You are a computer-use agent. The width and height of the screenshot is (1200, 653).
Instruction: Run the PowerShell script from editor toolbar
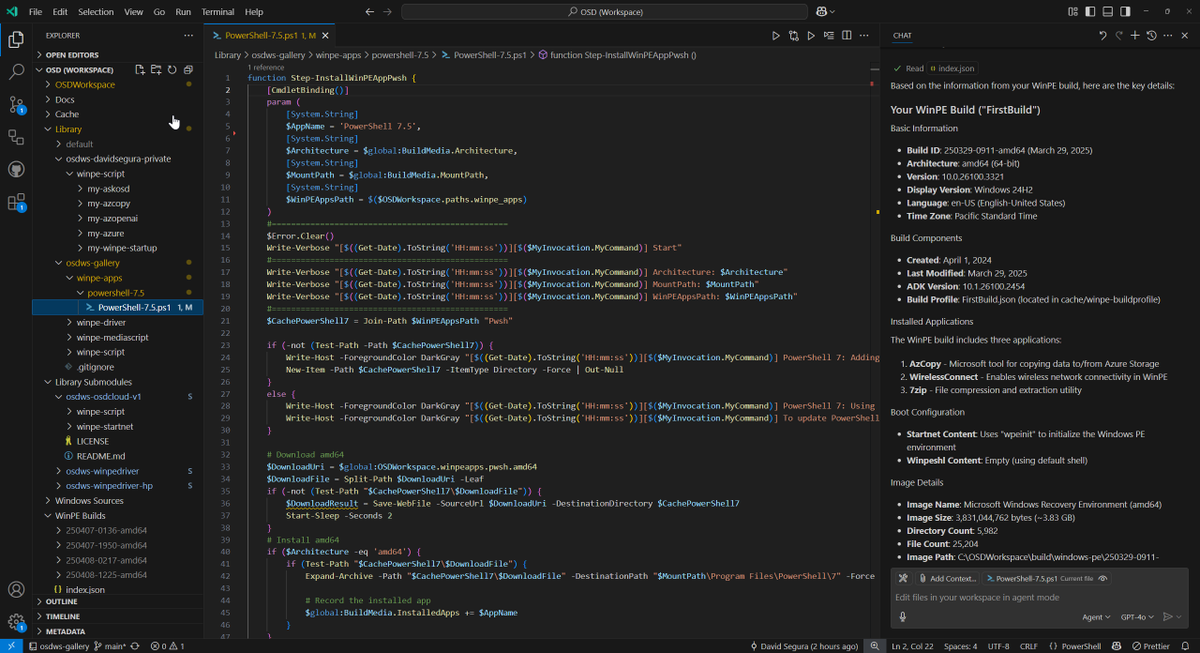[x=776, y=35]
